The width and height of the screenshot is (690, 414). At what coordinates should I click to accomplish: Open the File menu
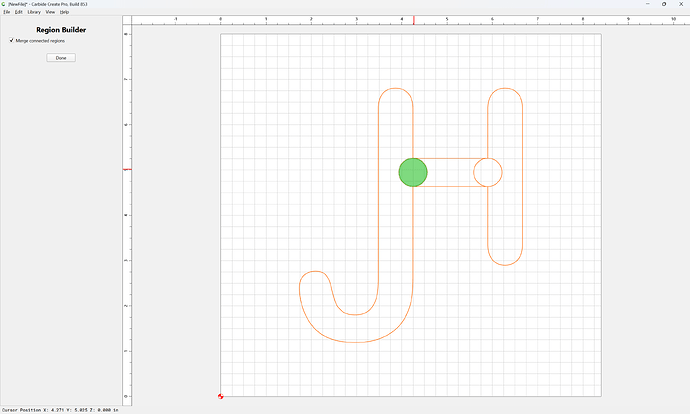[7, 12]
